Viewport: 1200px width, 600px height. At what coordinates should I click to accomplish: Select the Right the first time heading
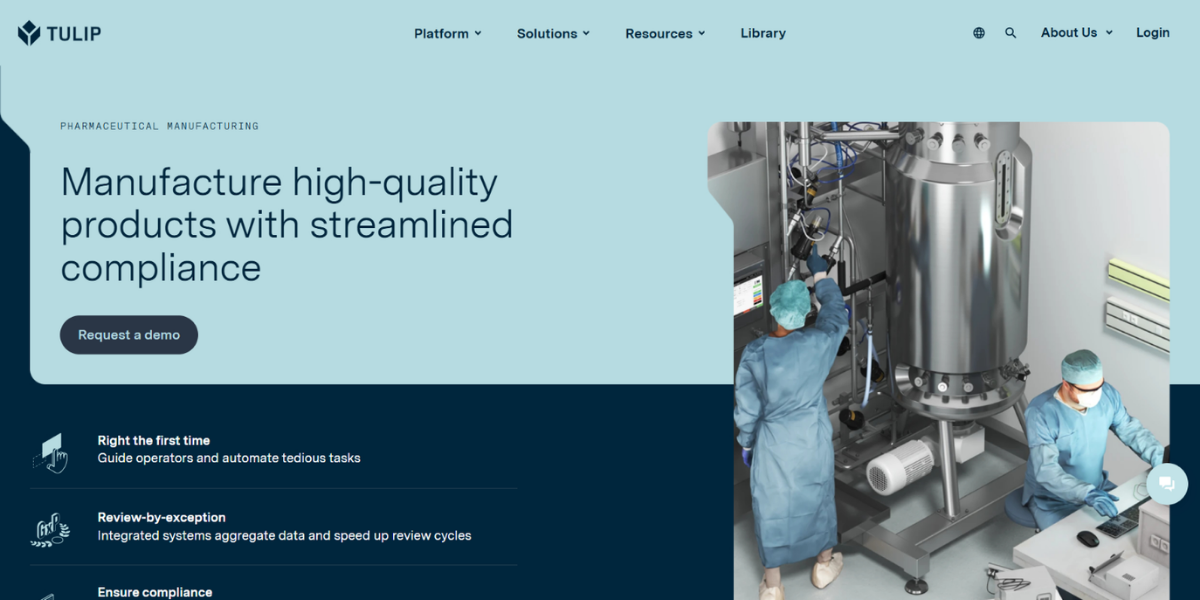tap(154, 440)
